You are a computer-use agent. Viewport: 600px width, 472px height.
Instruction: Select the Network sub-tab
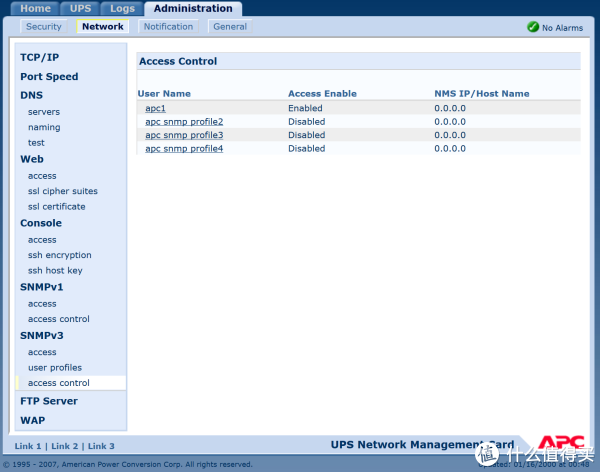pyautogui.click(x=103, y=26)
